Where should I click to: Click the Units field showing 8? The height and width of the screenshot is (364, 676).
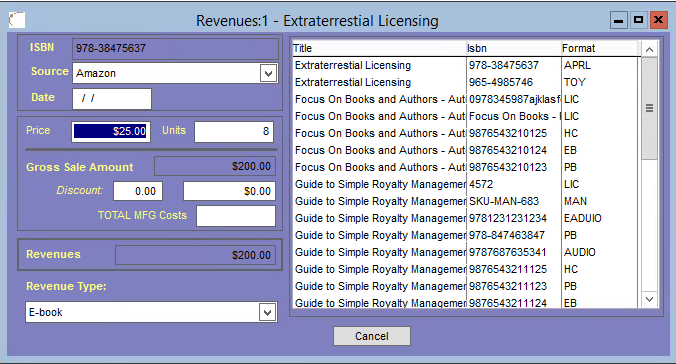234,132
